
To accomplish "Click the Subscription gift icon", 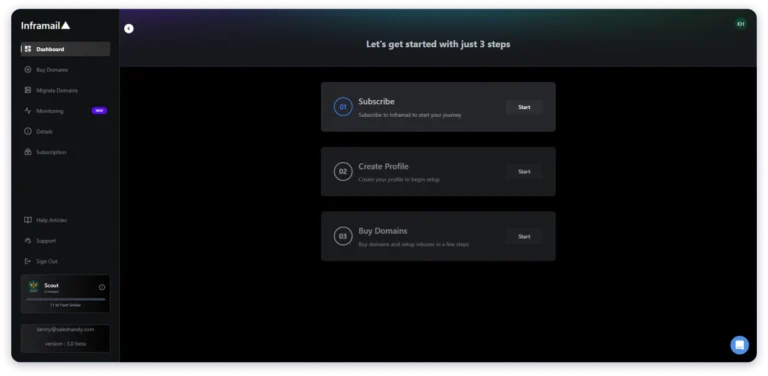I will [28, 152].
